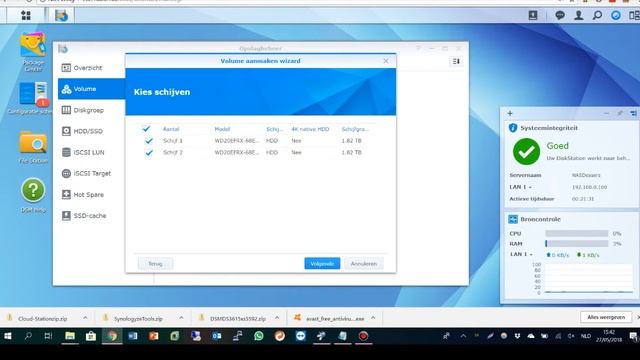Open the Configuratiescherm desktop icon
Screen dimensions: 640x360
[33, 98]
